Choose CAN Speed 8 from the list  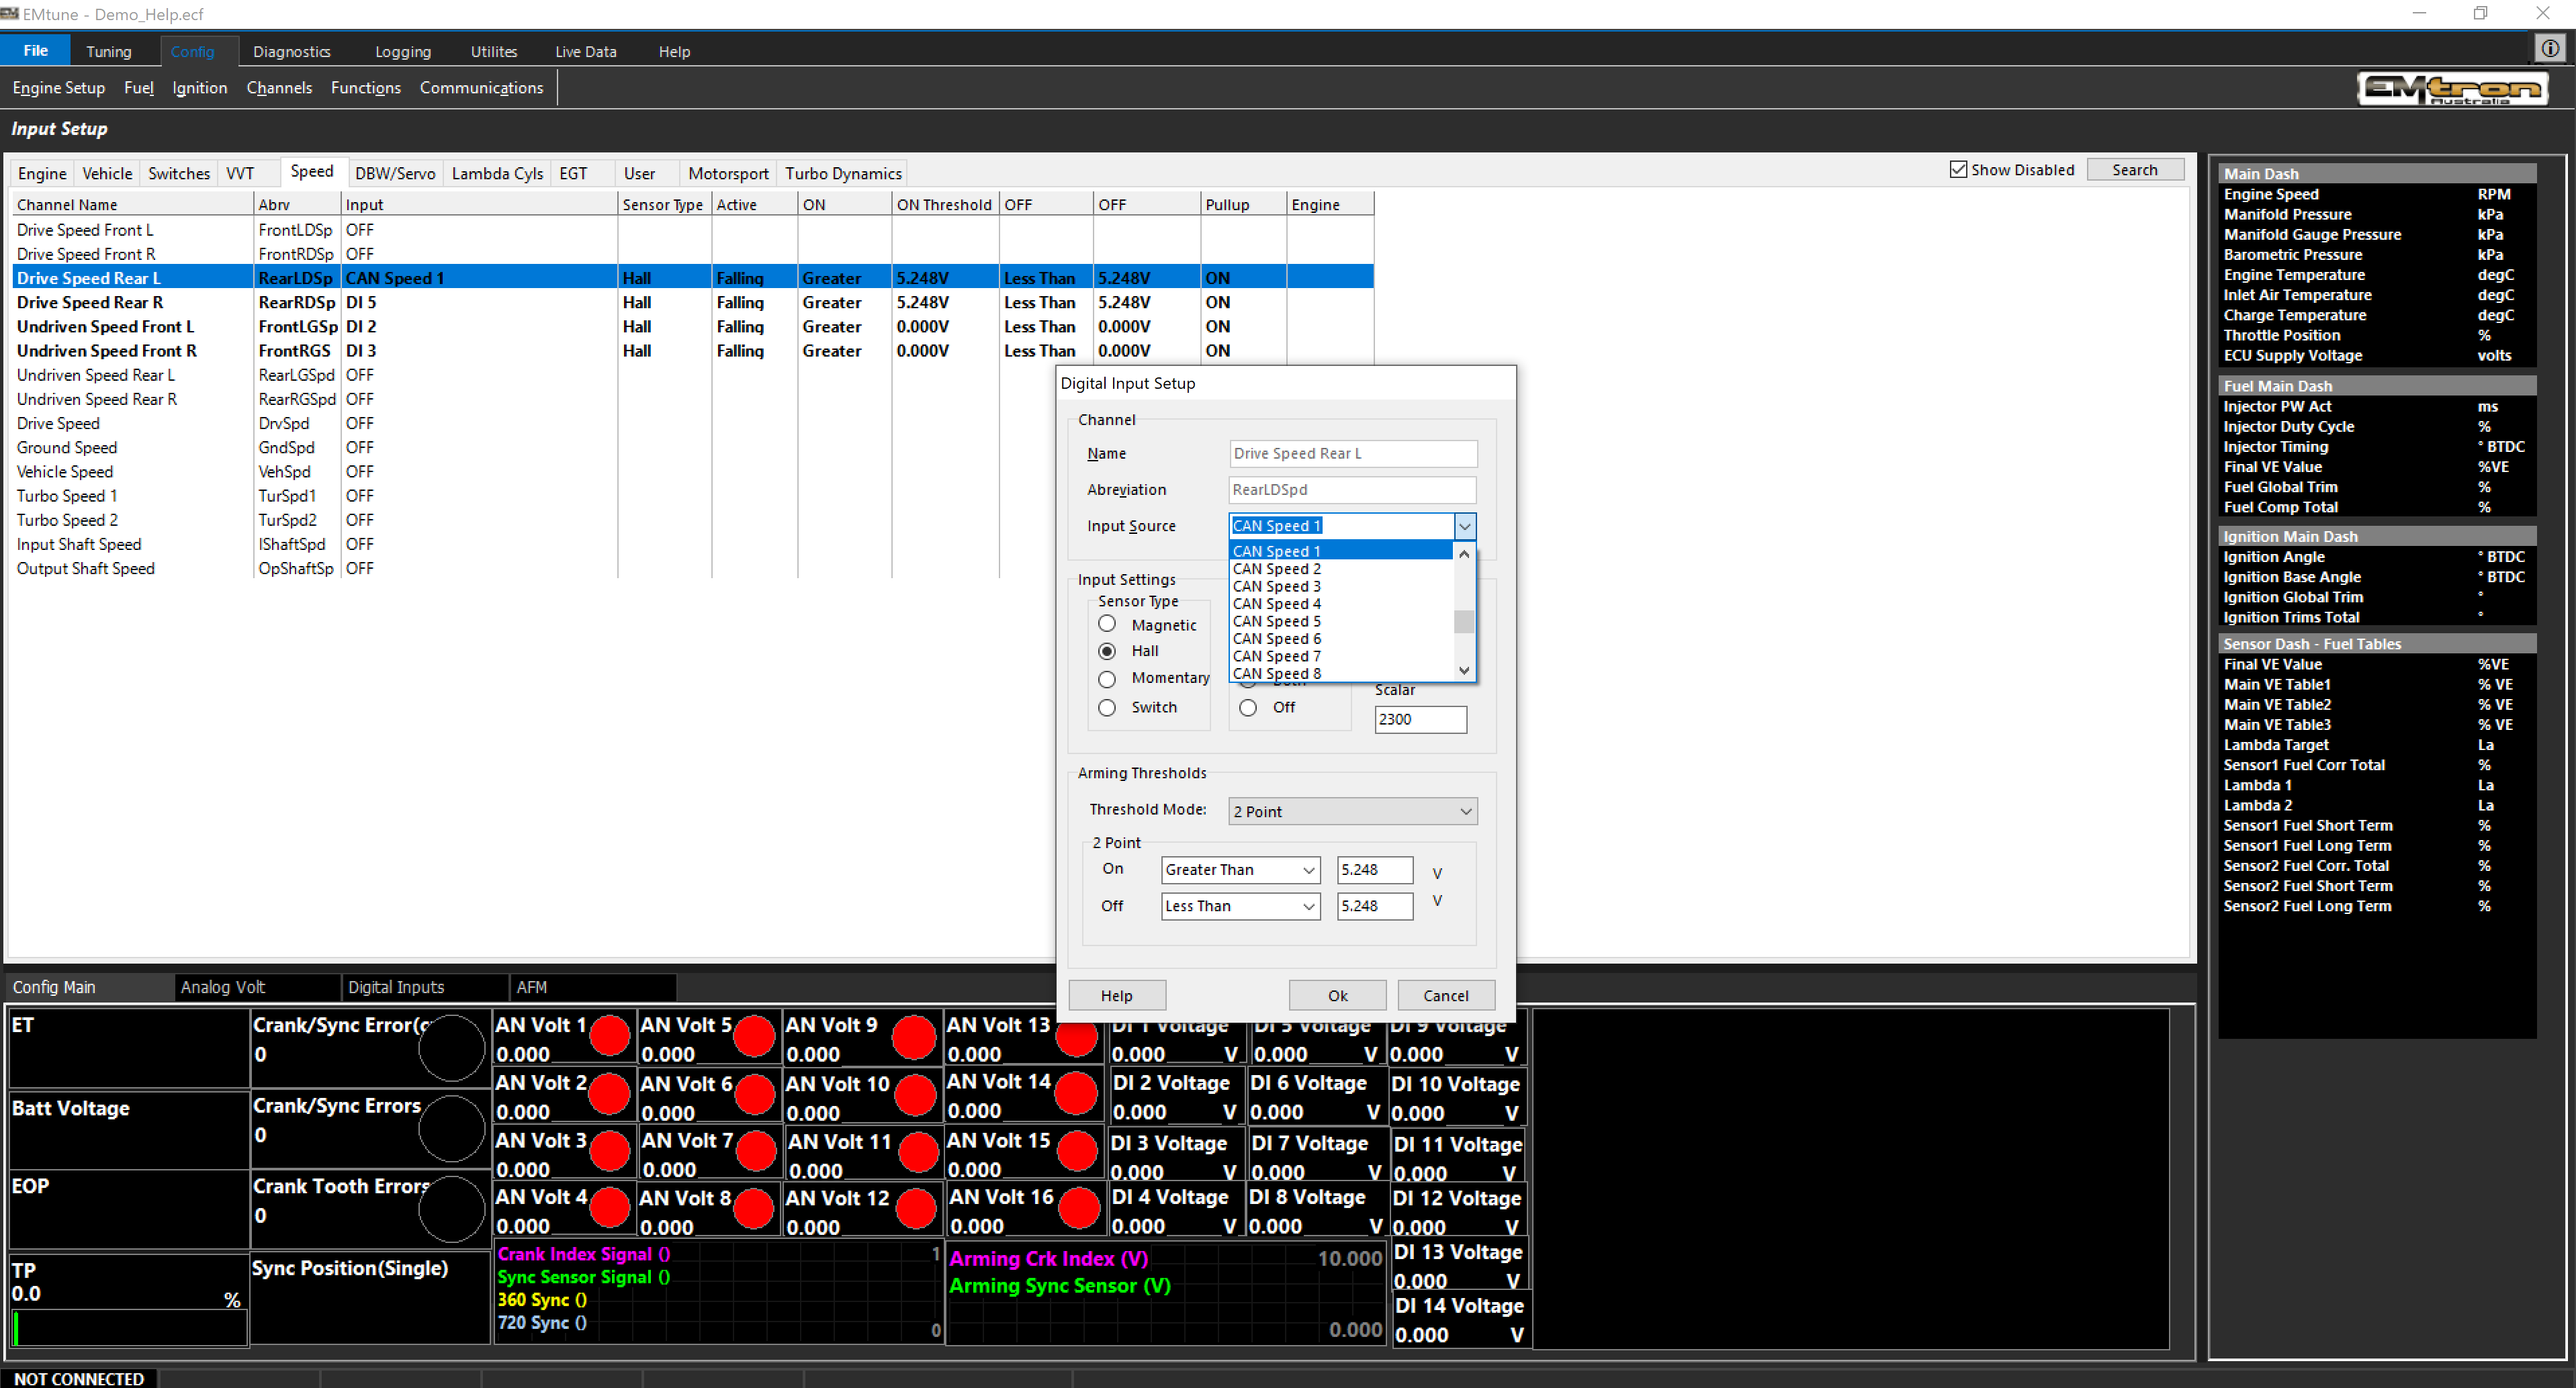pos(1341,673)
